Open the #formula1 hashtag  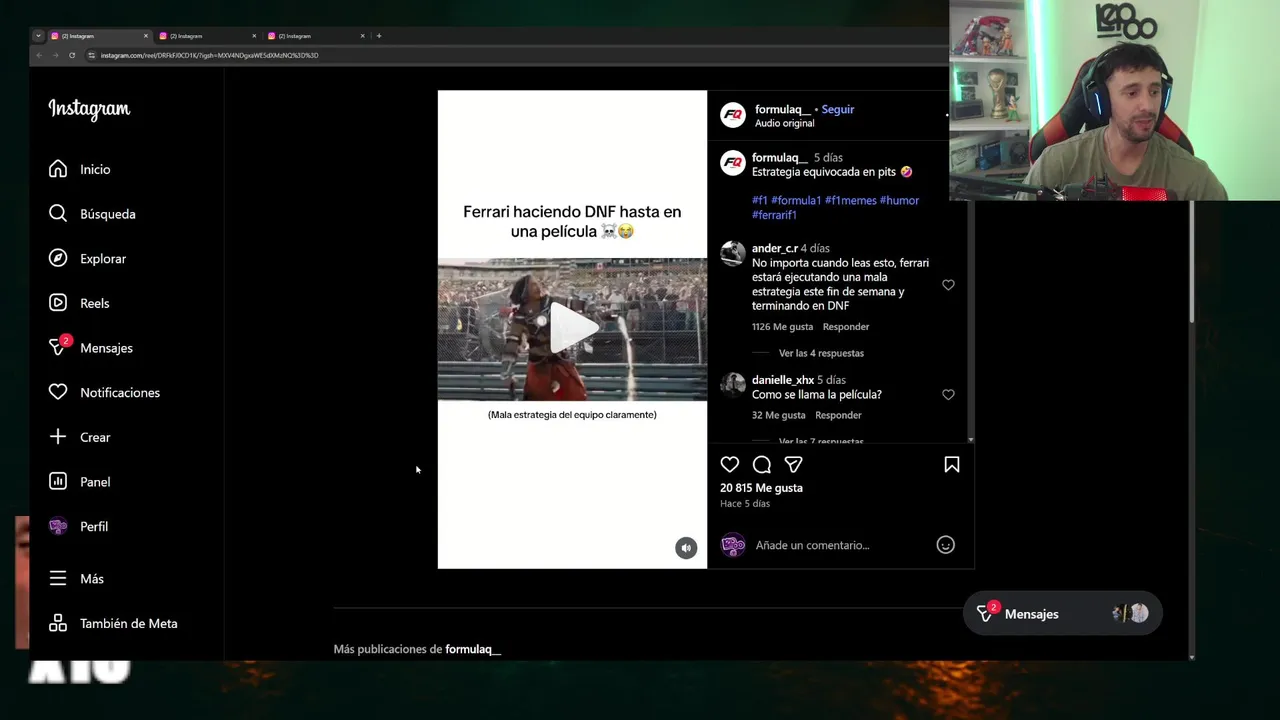pyautogui.click(x=796, y=200)
